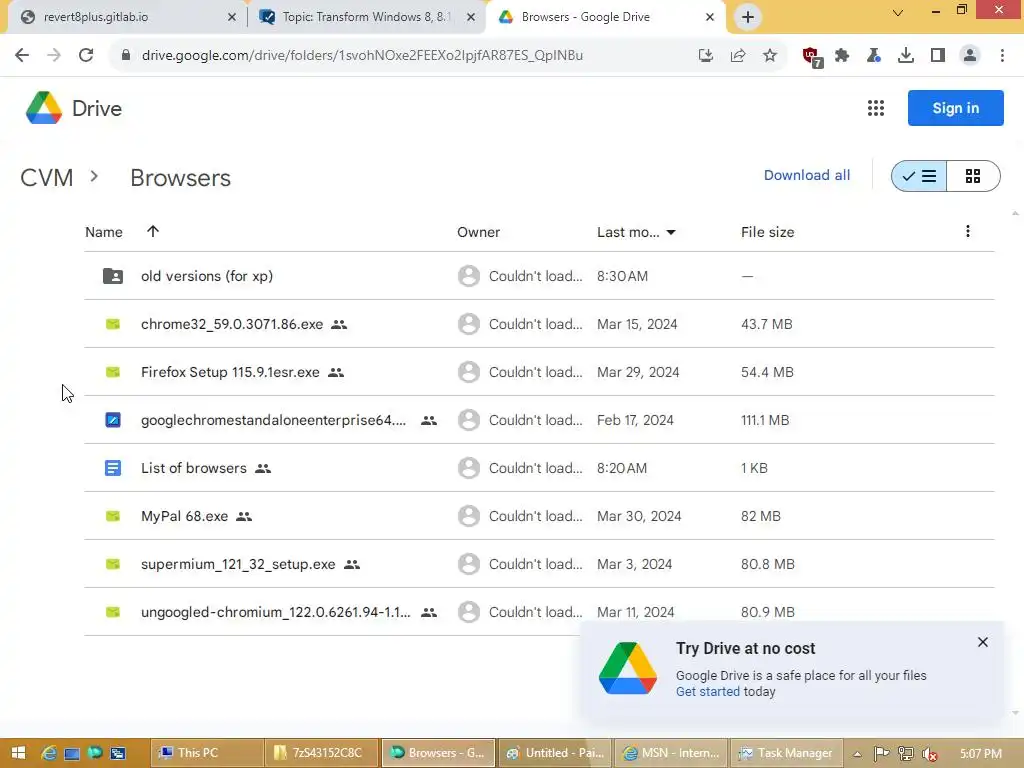Switch to Untitled - Paint in taskbar
The width and height of the screenshot is (1024, 768).
click(554, 753)
